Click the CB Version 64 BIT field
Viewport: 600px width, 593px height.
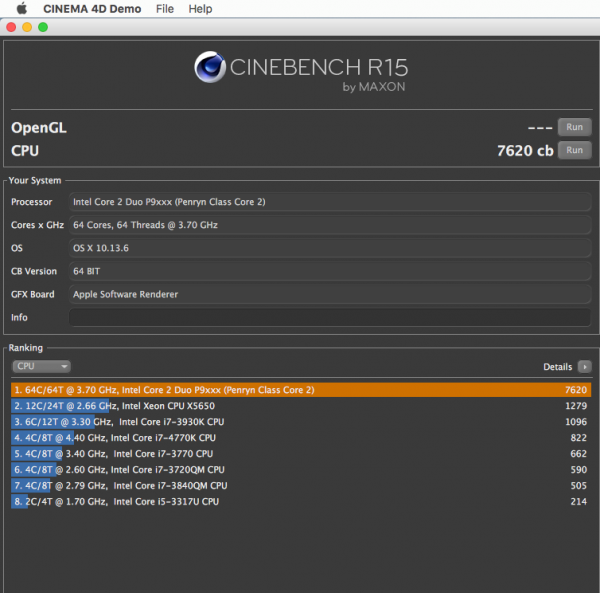(330, 271)
